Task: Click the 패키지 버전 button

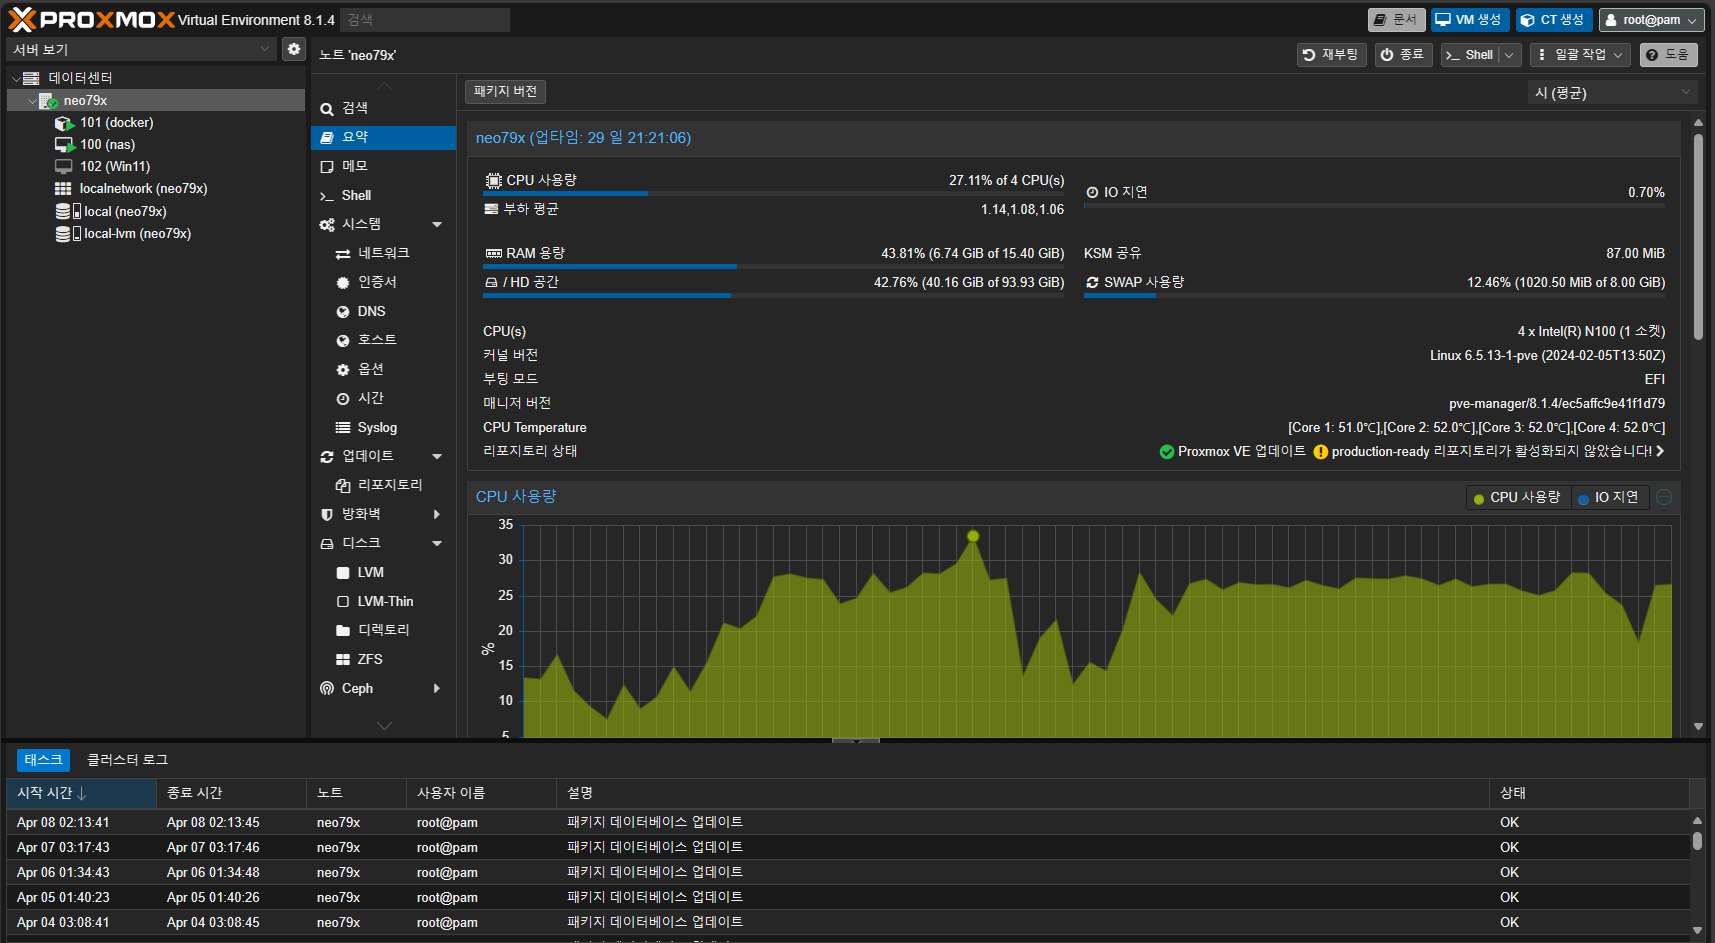Action: 505,92
